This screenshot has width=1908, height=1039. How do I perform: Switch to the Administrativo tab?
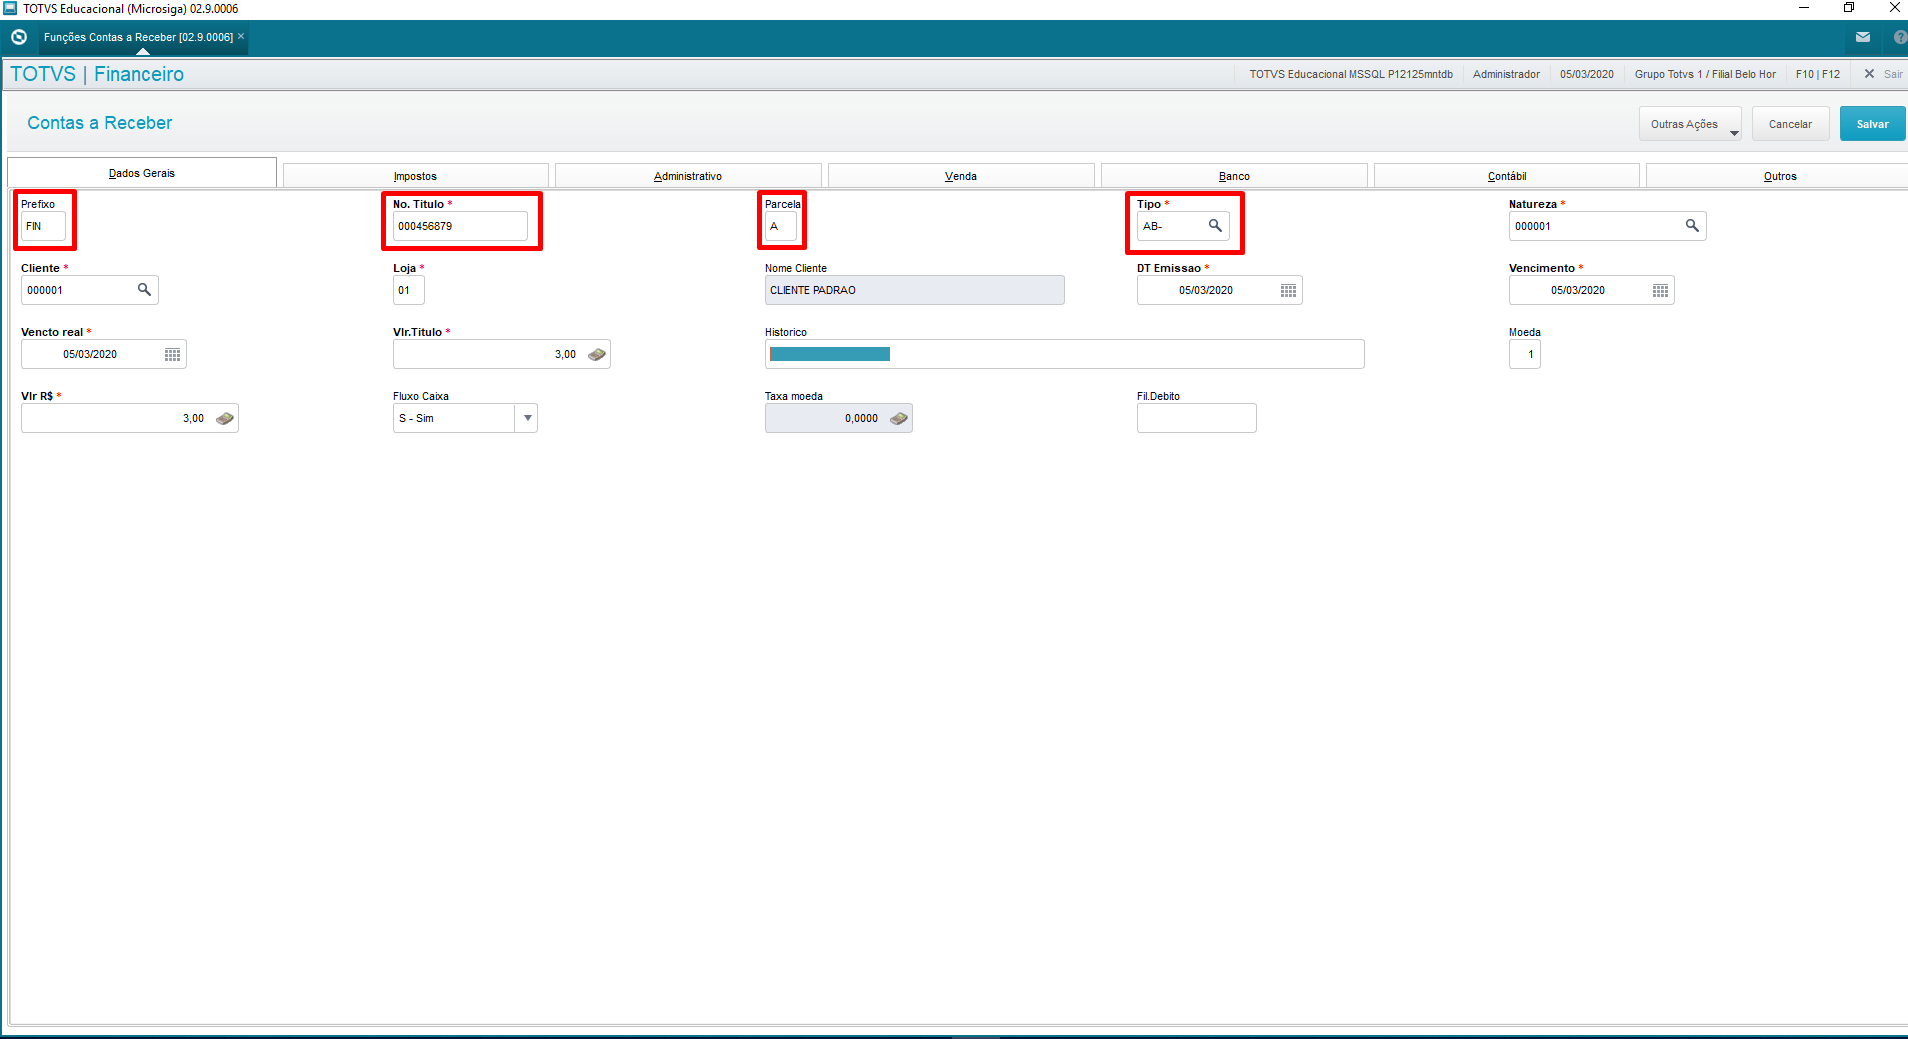(688, 176)
